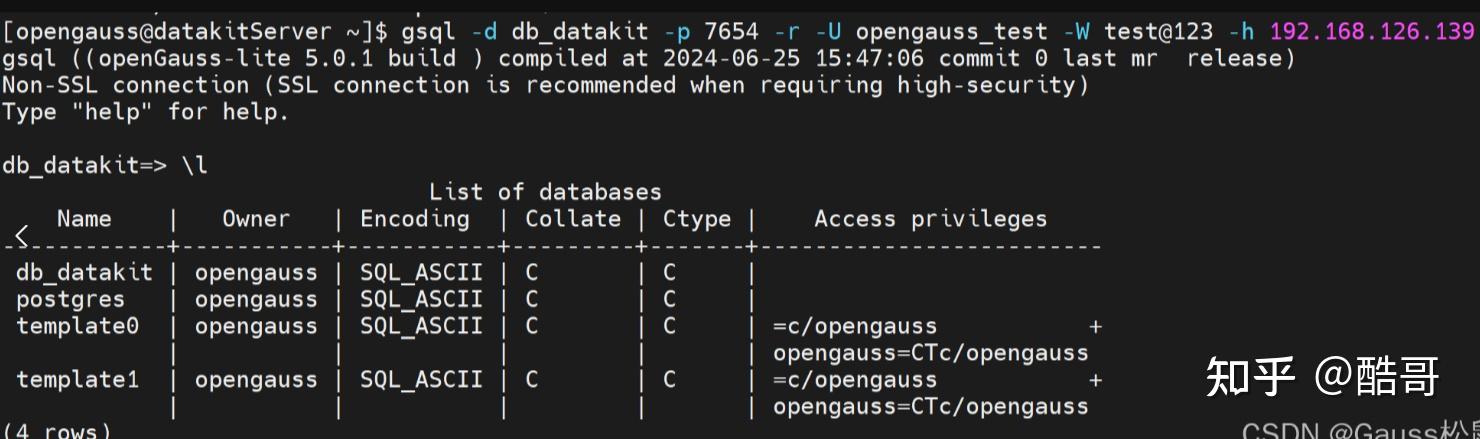
Task: Click the 知乎 @酷哥 watermark
Action: pos(1322,376)
